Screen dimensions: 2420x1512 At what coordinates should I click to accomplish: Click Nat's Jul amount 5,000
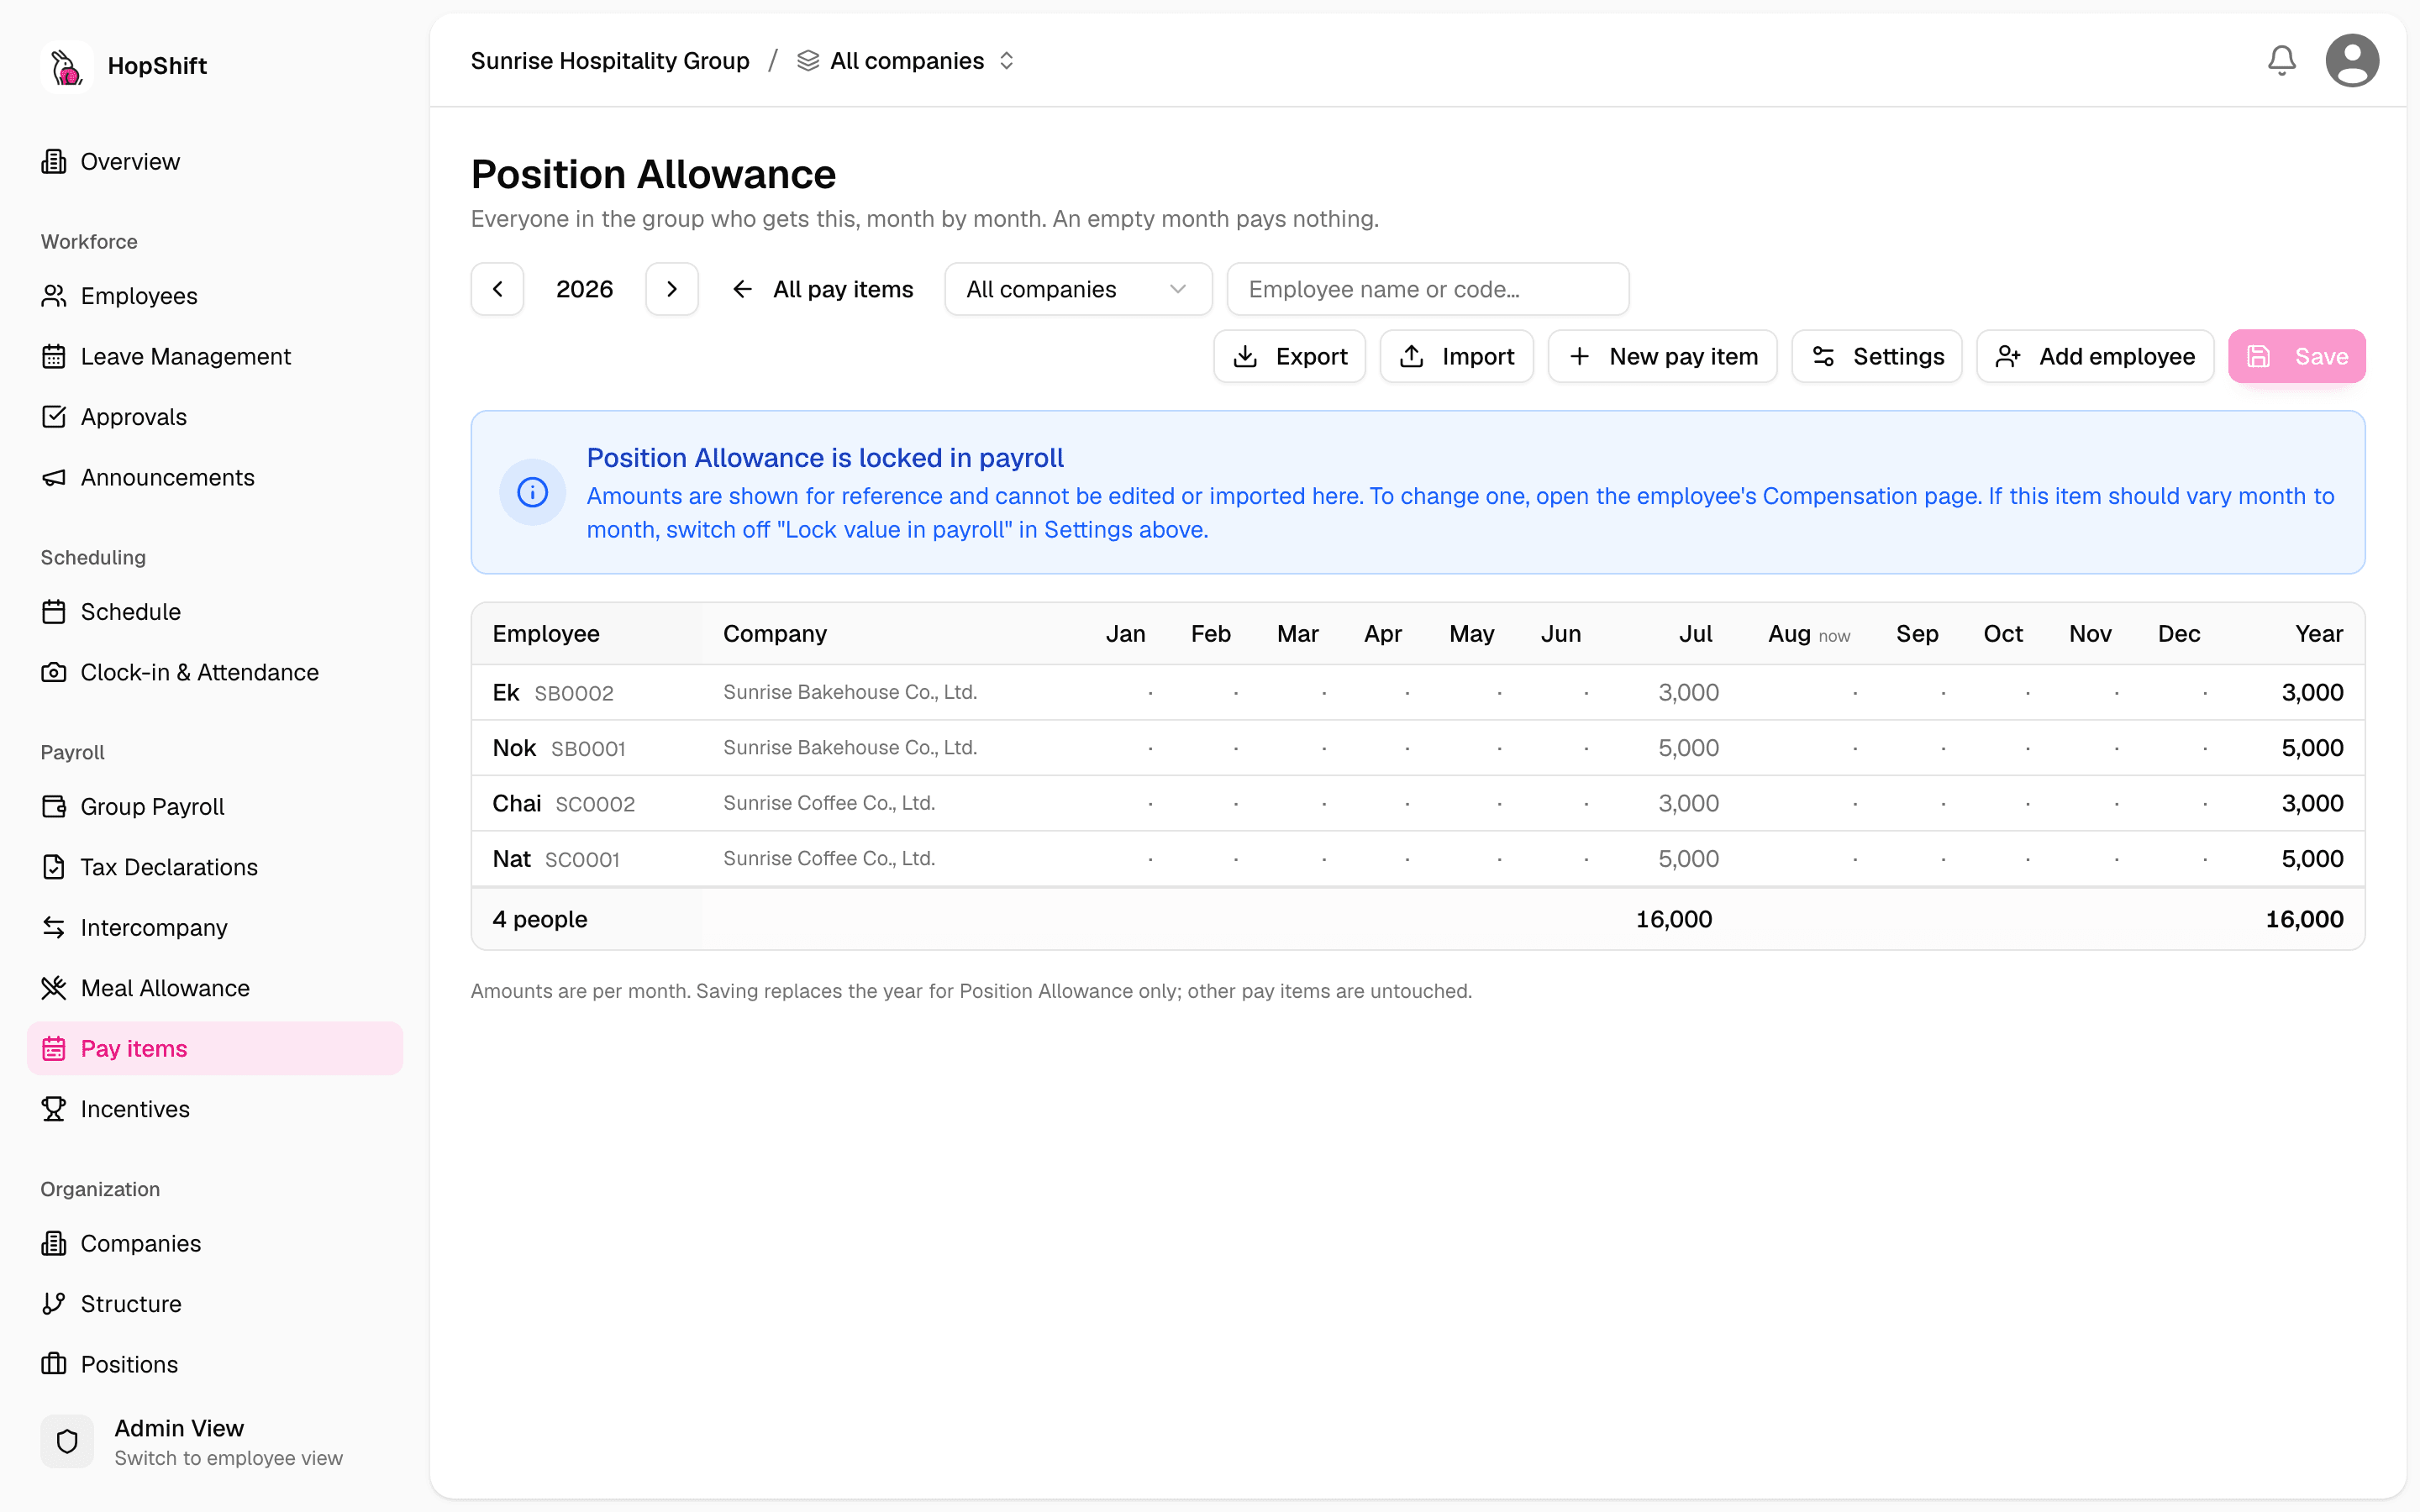1688,859
